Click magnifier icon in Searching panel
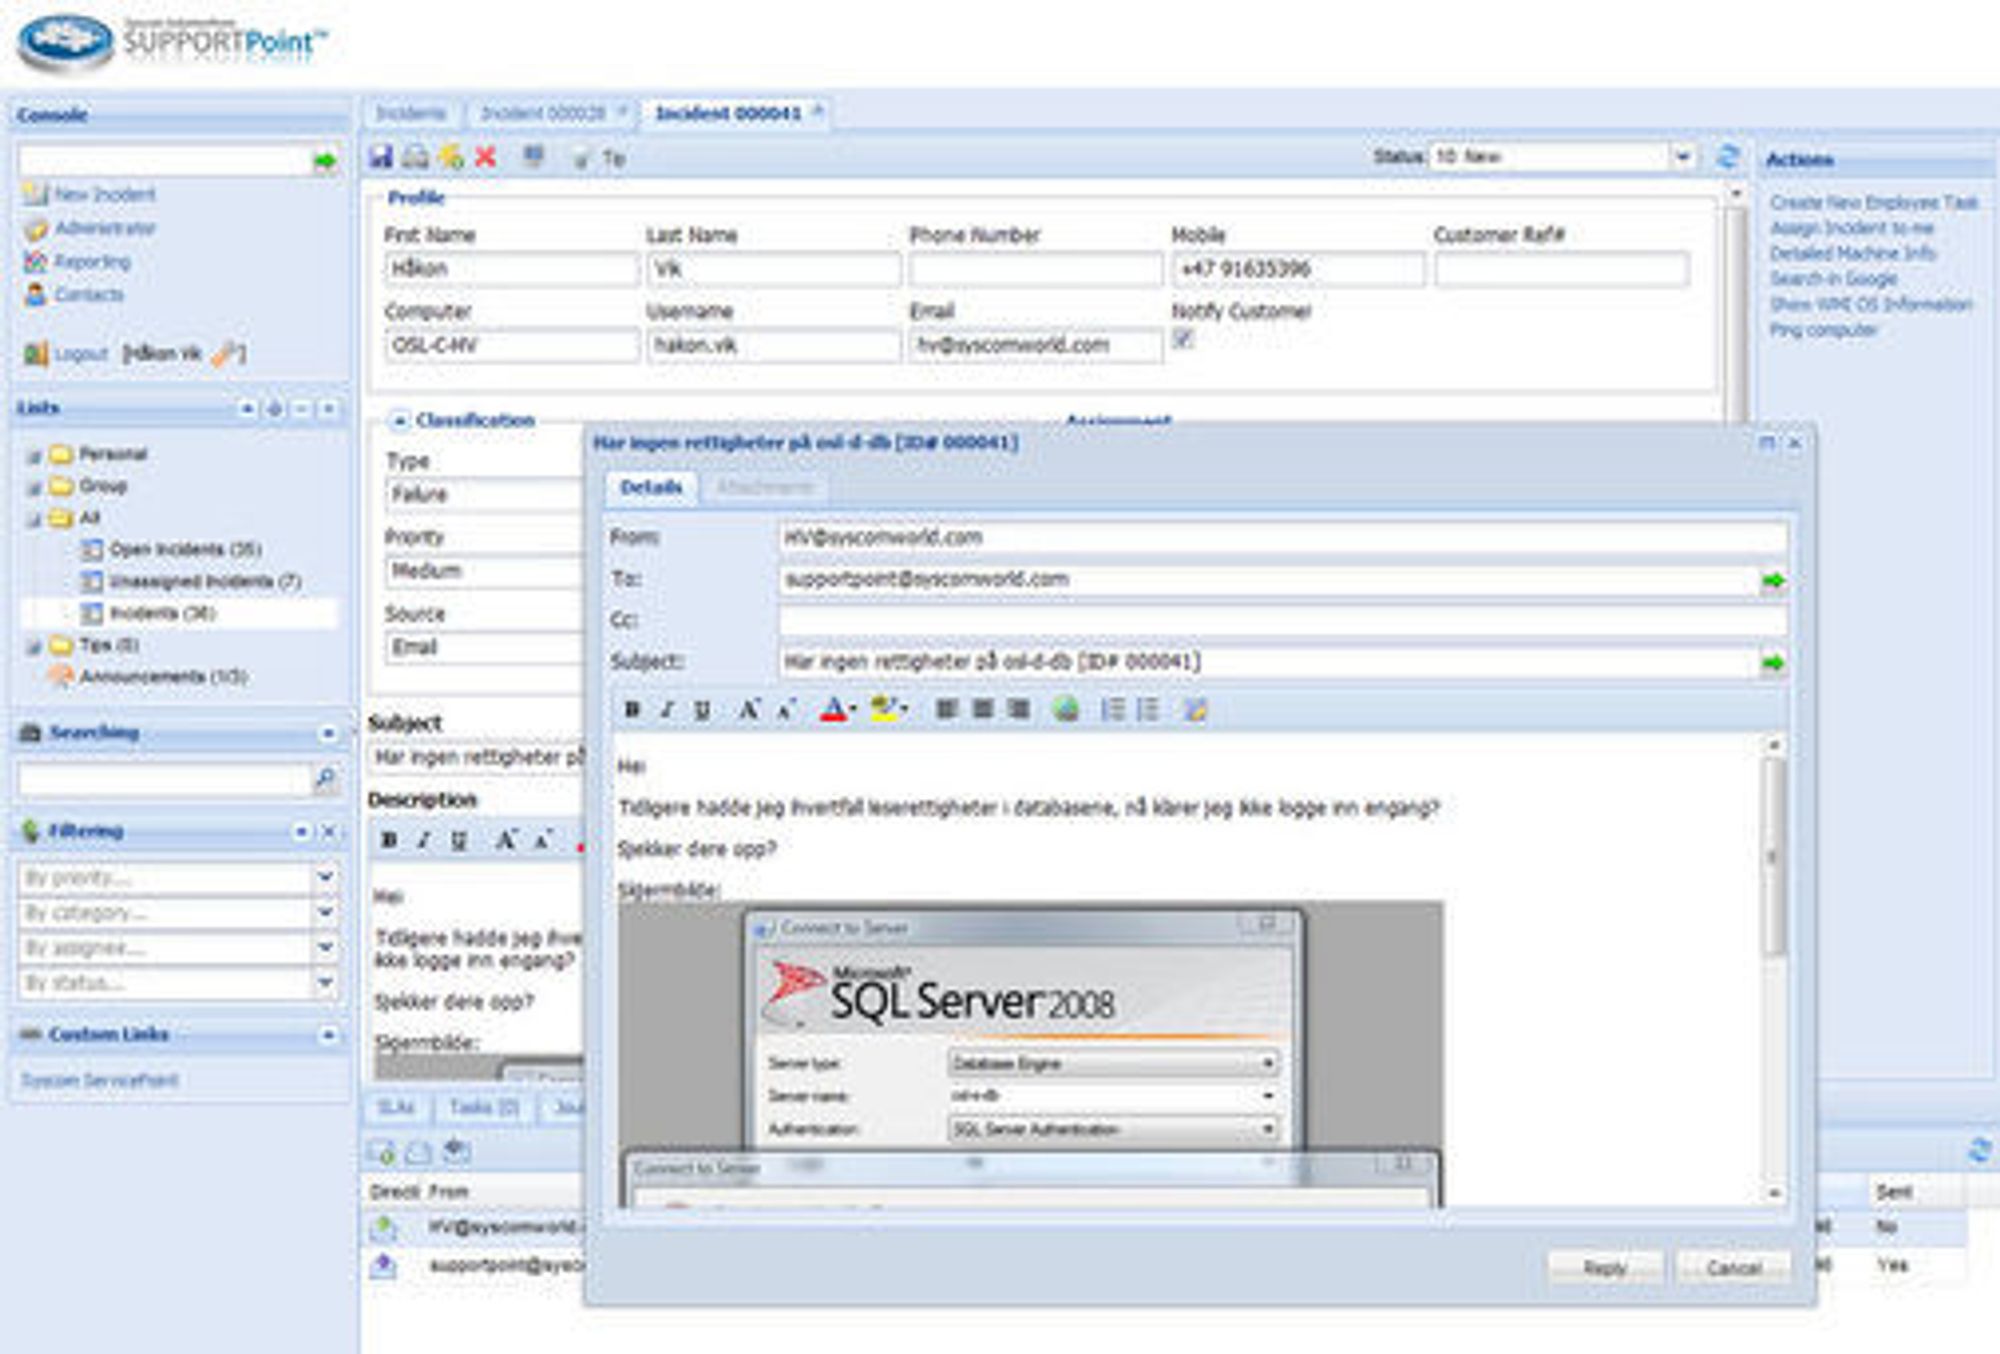Image resolution: width=2000 pixels, height=1354 pixels. 325,779
